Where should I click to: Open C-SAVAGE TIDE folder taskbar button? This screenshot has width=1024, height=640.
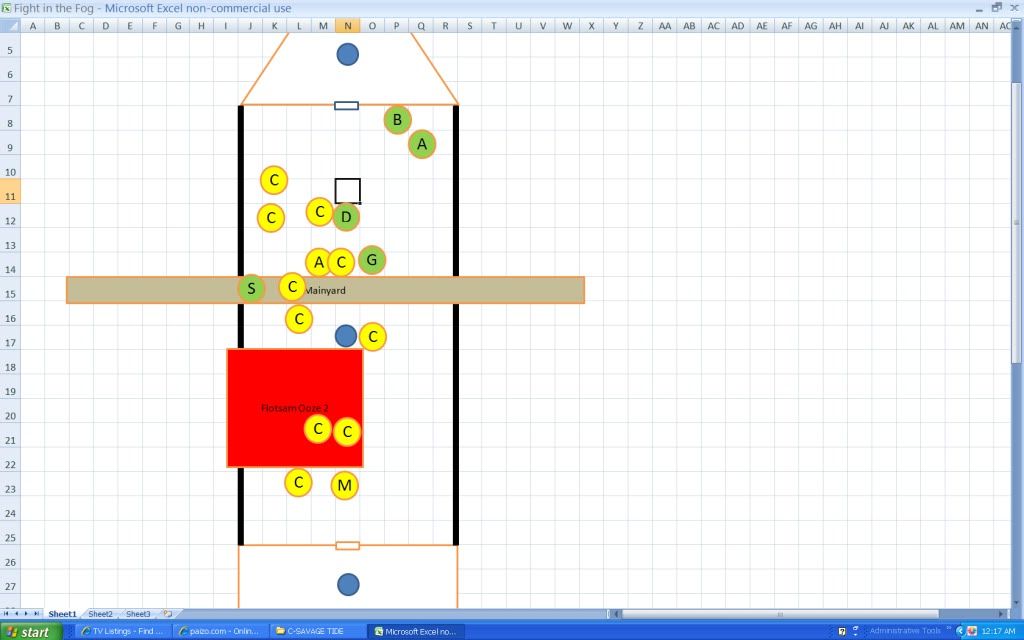point(317,632)
